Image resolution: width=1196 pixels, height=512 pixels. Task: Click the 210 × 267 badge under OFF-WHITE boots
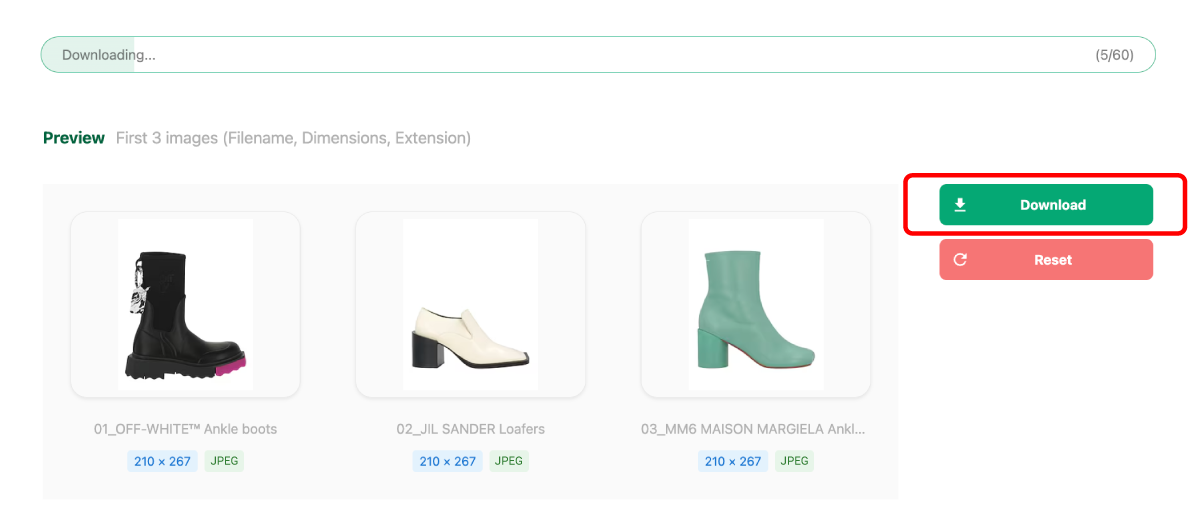tap(162, 461)
